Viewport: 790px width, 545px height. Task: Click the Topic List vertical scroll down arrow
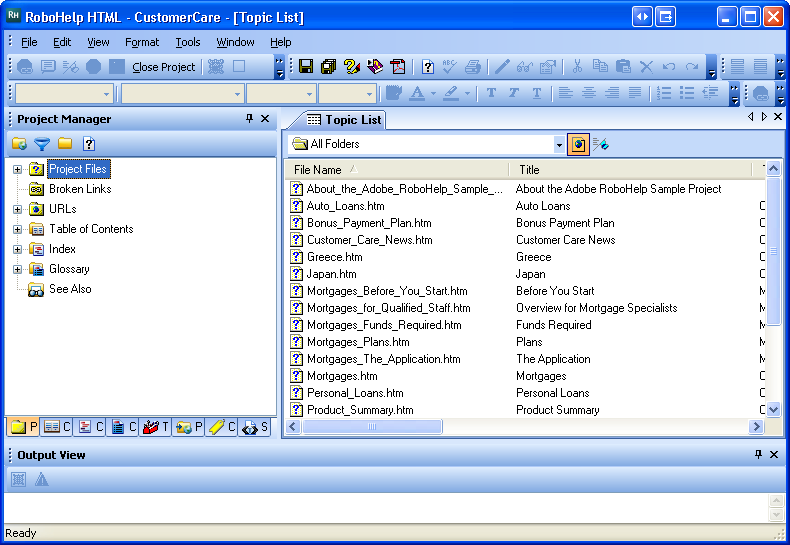[x=773, y=410]
